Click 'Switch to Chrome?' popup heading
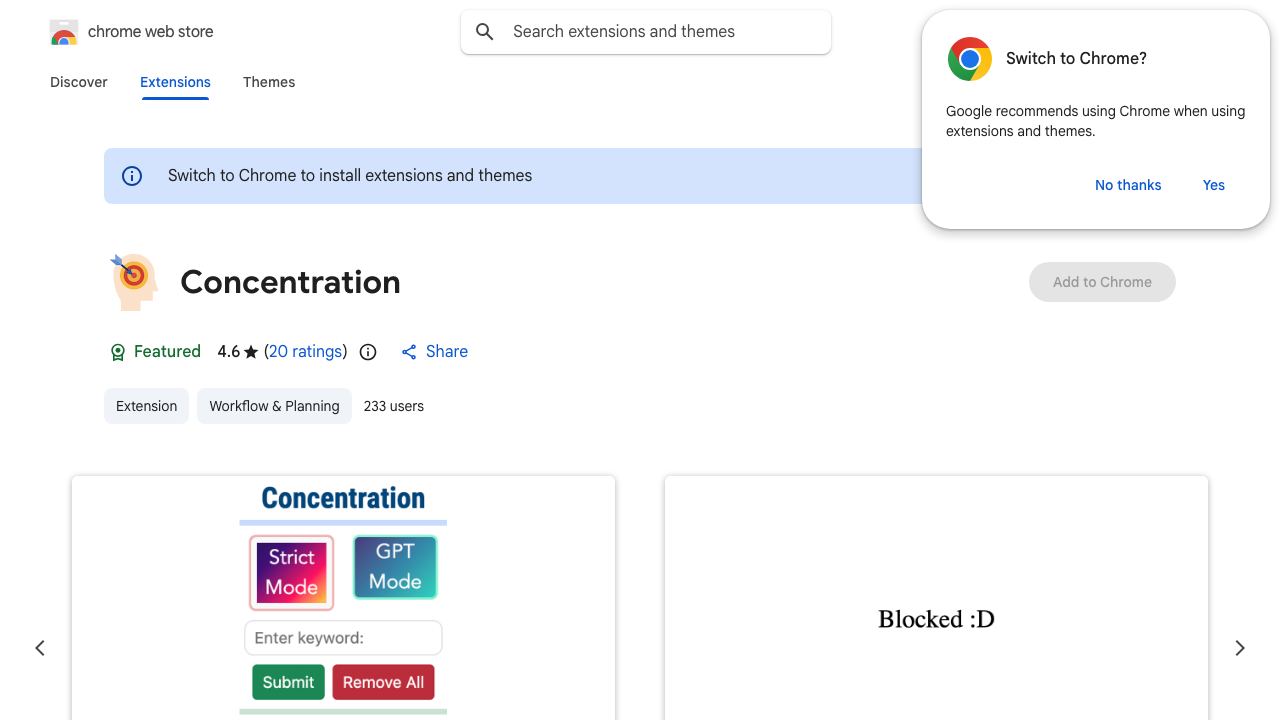 coord(1076,58)
